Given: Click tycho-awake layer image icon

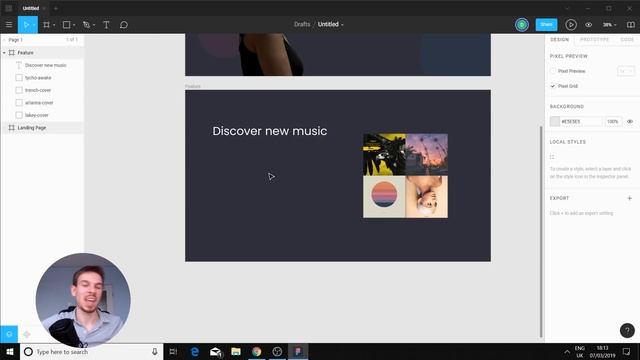Looking at the screenshot, I should pyautogui.click(x=19, y=78).
